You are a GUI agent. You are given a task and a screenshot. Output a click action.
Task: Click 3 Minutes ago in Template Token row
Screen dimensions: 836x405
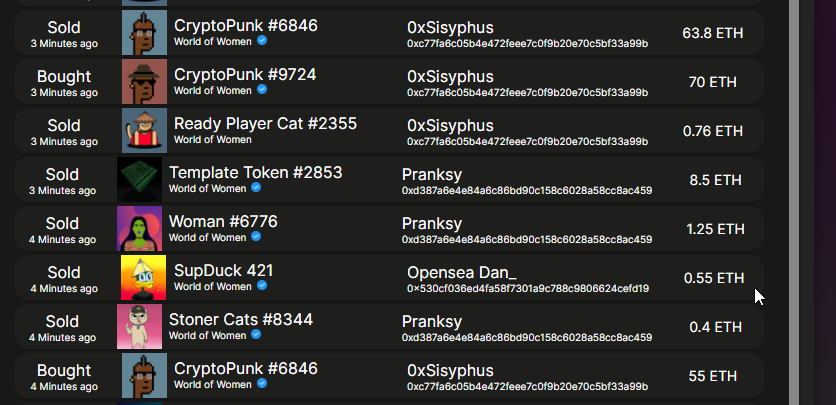62,191
